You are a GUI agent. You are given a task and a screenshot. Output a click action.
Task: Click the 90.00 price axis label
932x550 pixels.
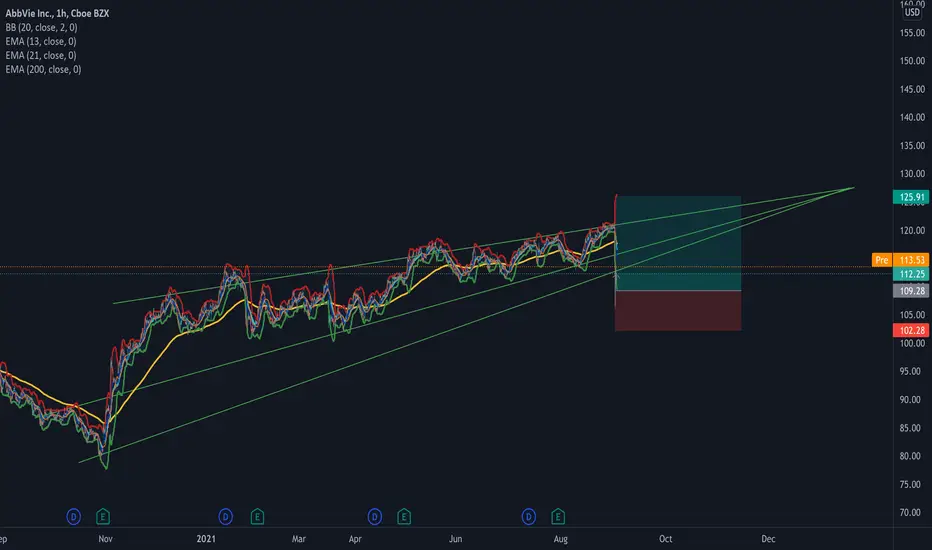(x=910, y=400)
